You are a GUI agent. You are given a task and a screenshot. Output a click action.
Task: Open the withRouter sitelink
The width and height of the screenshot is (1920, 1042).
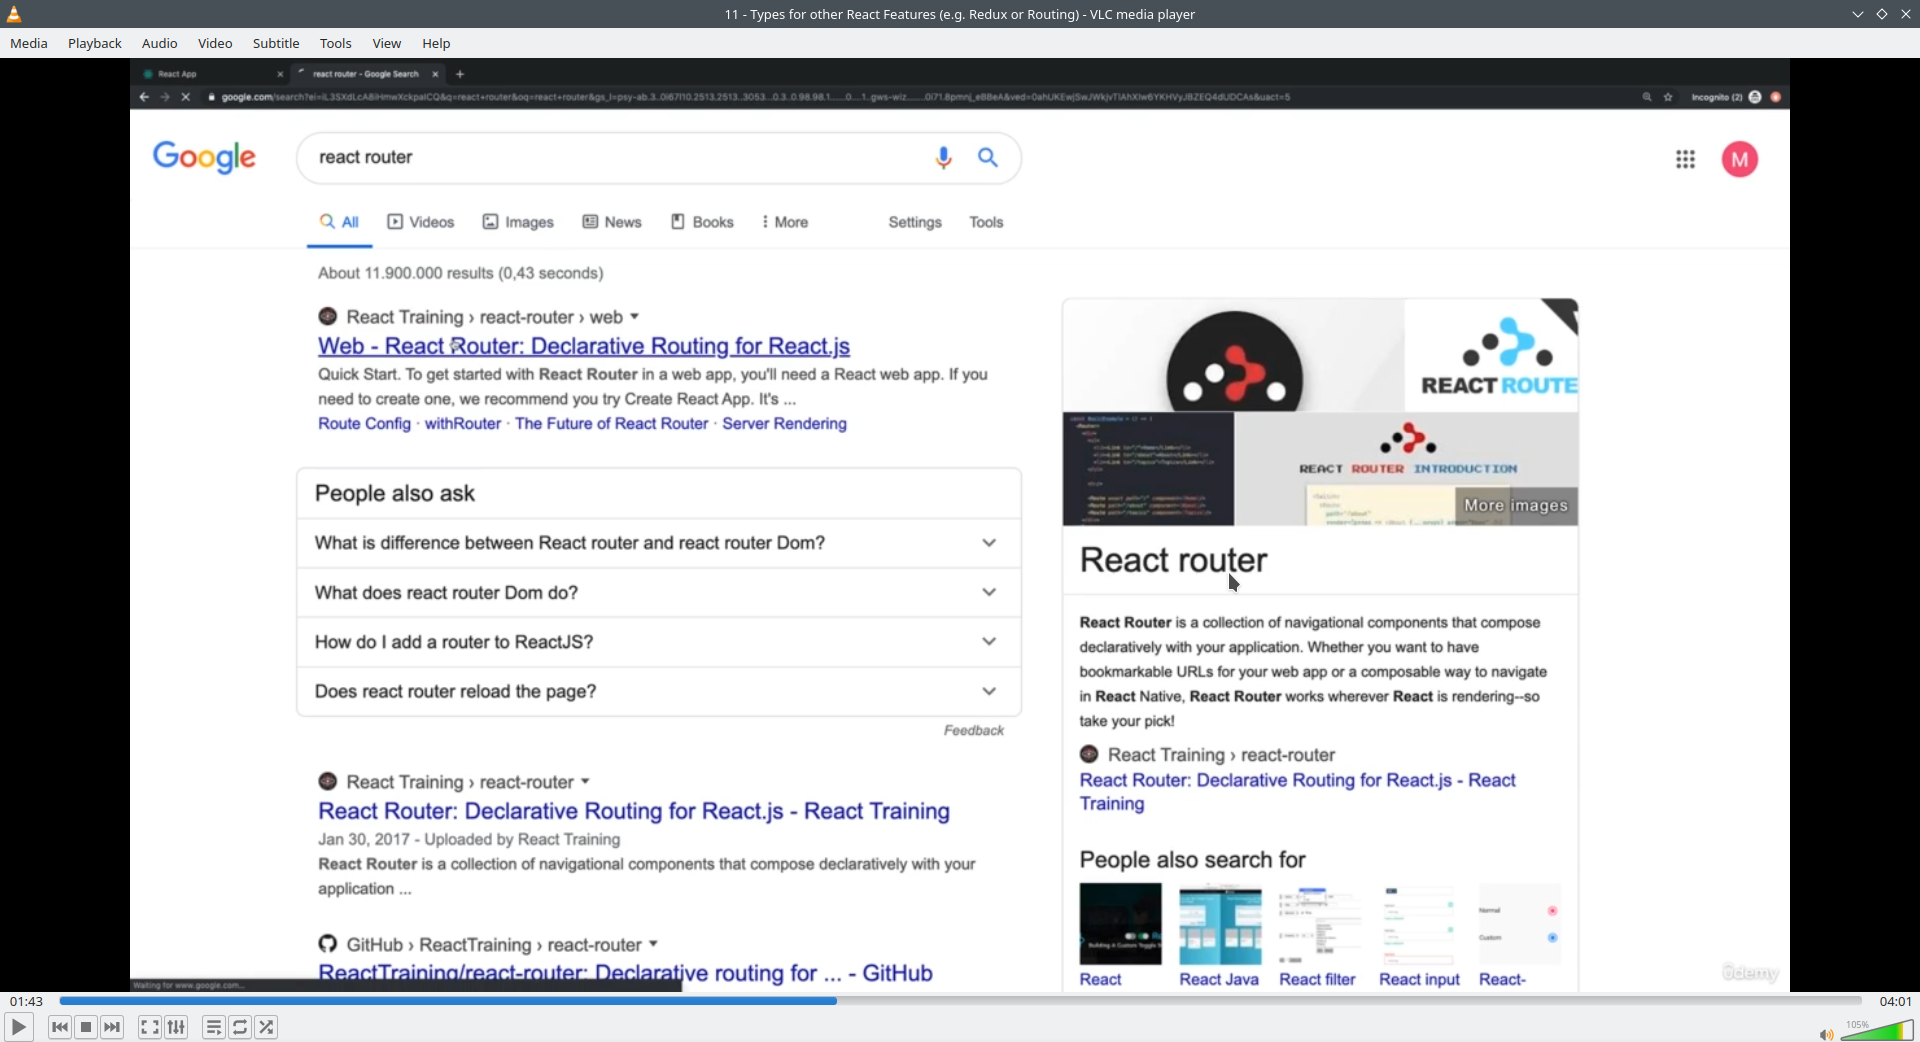(463, 424)
